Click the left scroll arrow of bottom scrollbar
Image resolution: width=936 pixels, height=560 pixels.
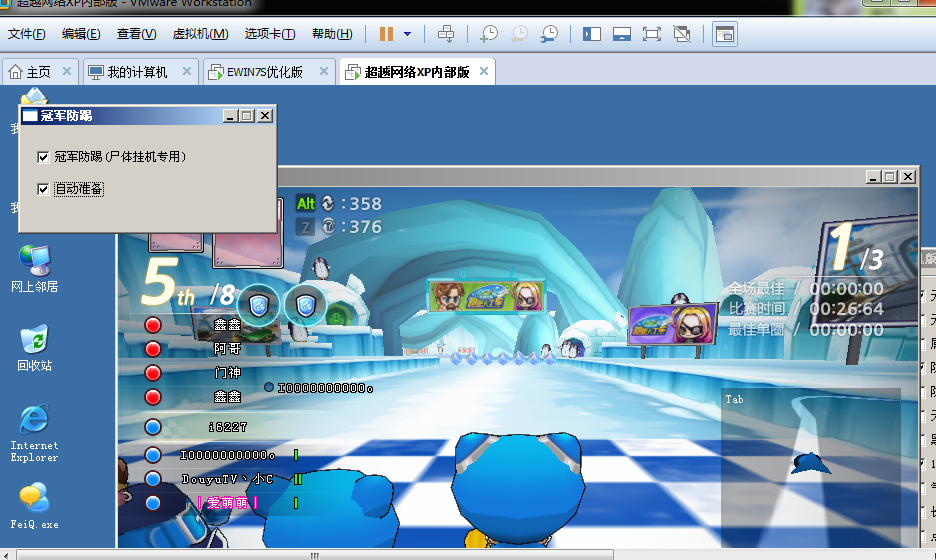pyautogui.click(x=6, y=555)
